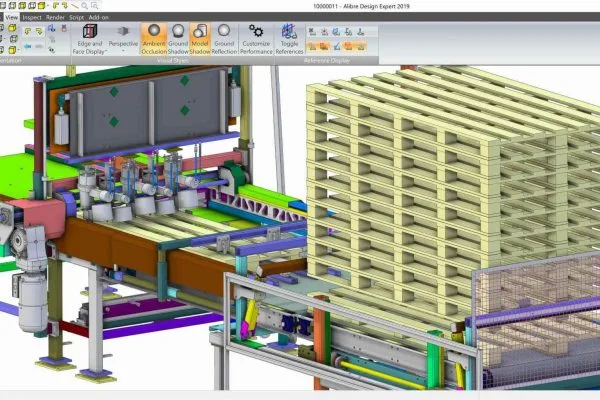Open the Add-on ribbon tab
The height and width of the screenshot is (400, 600).
98,17
